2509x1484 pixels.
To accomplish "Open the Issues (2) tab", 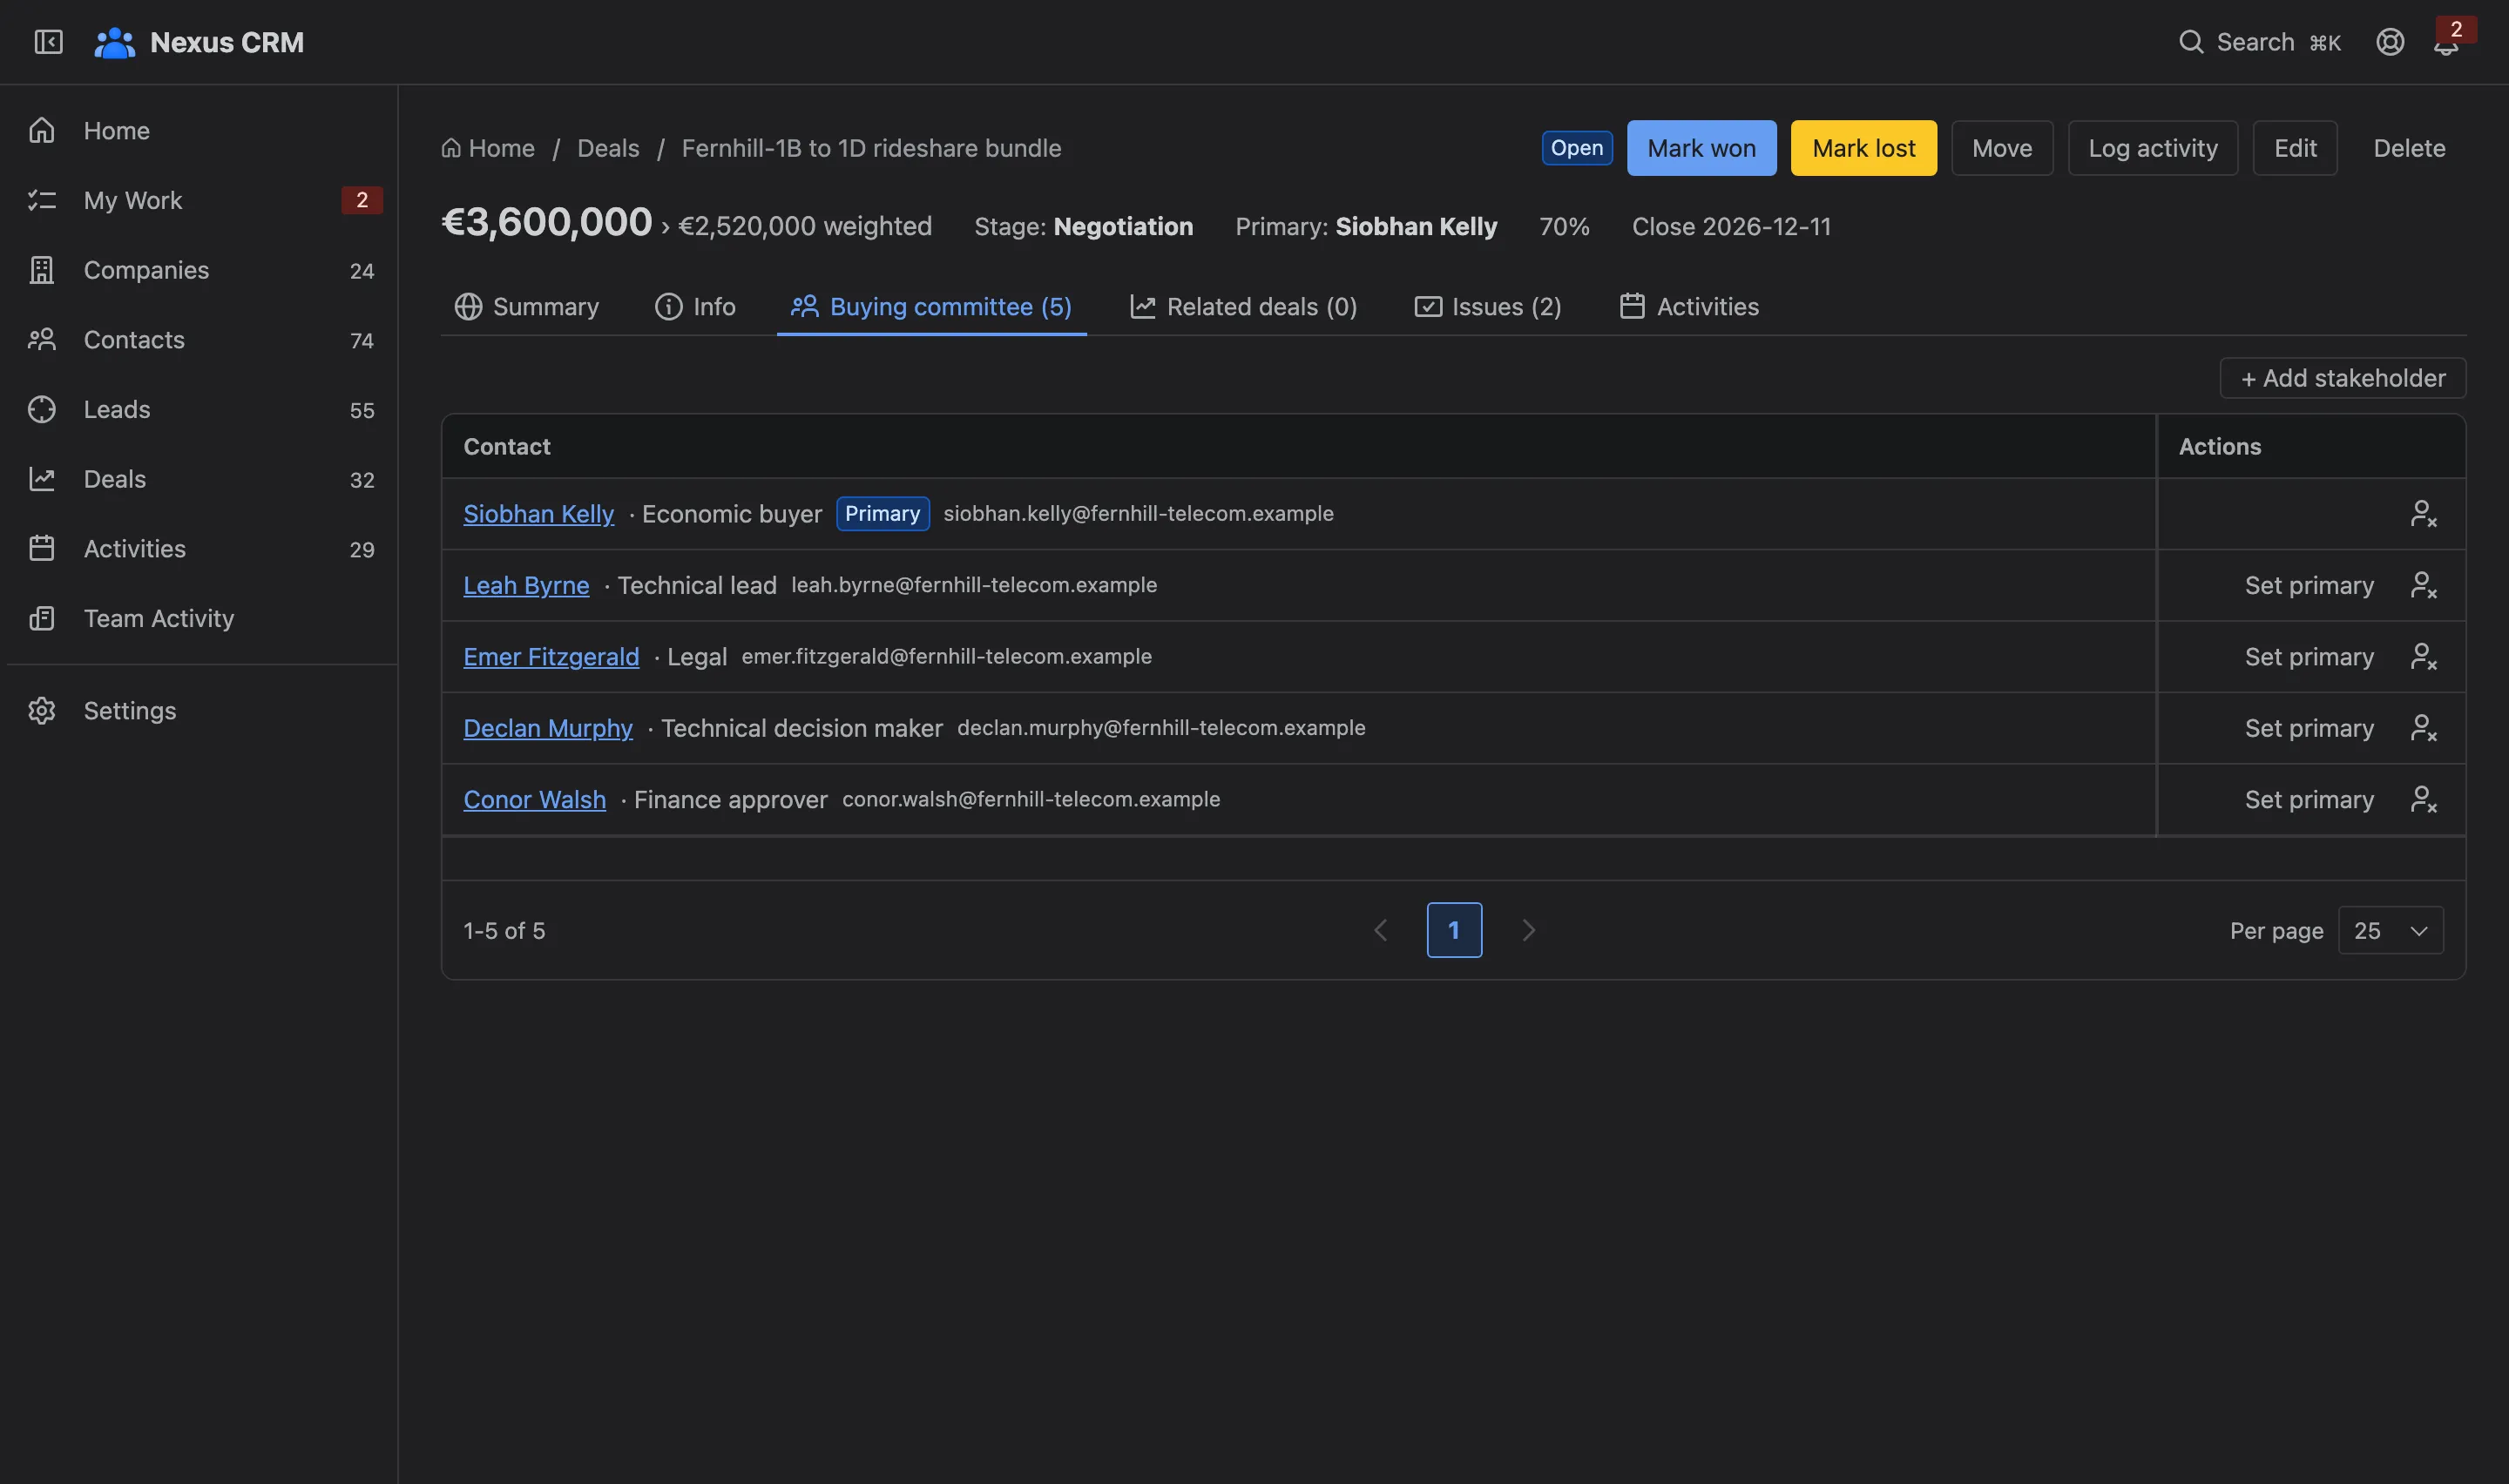I will click(1487, 307).
